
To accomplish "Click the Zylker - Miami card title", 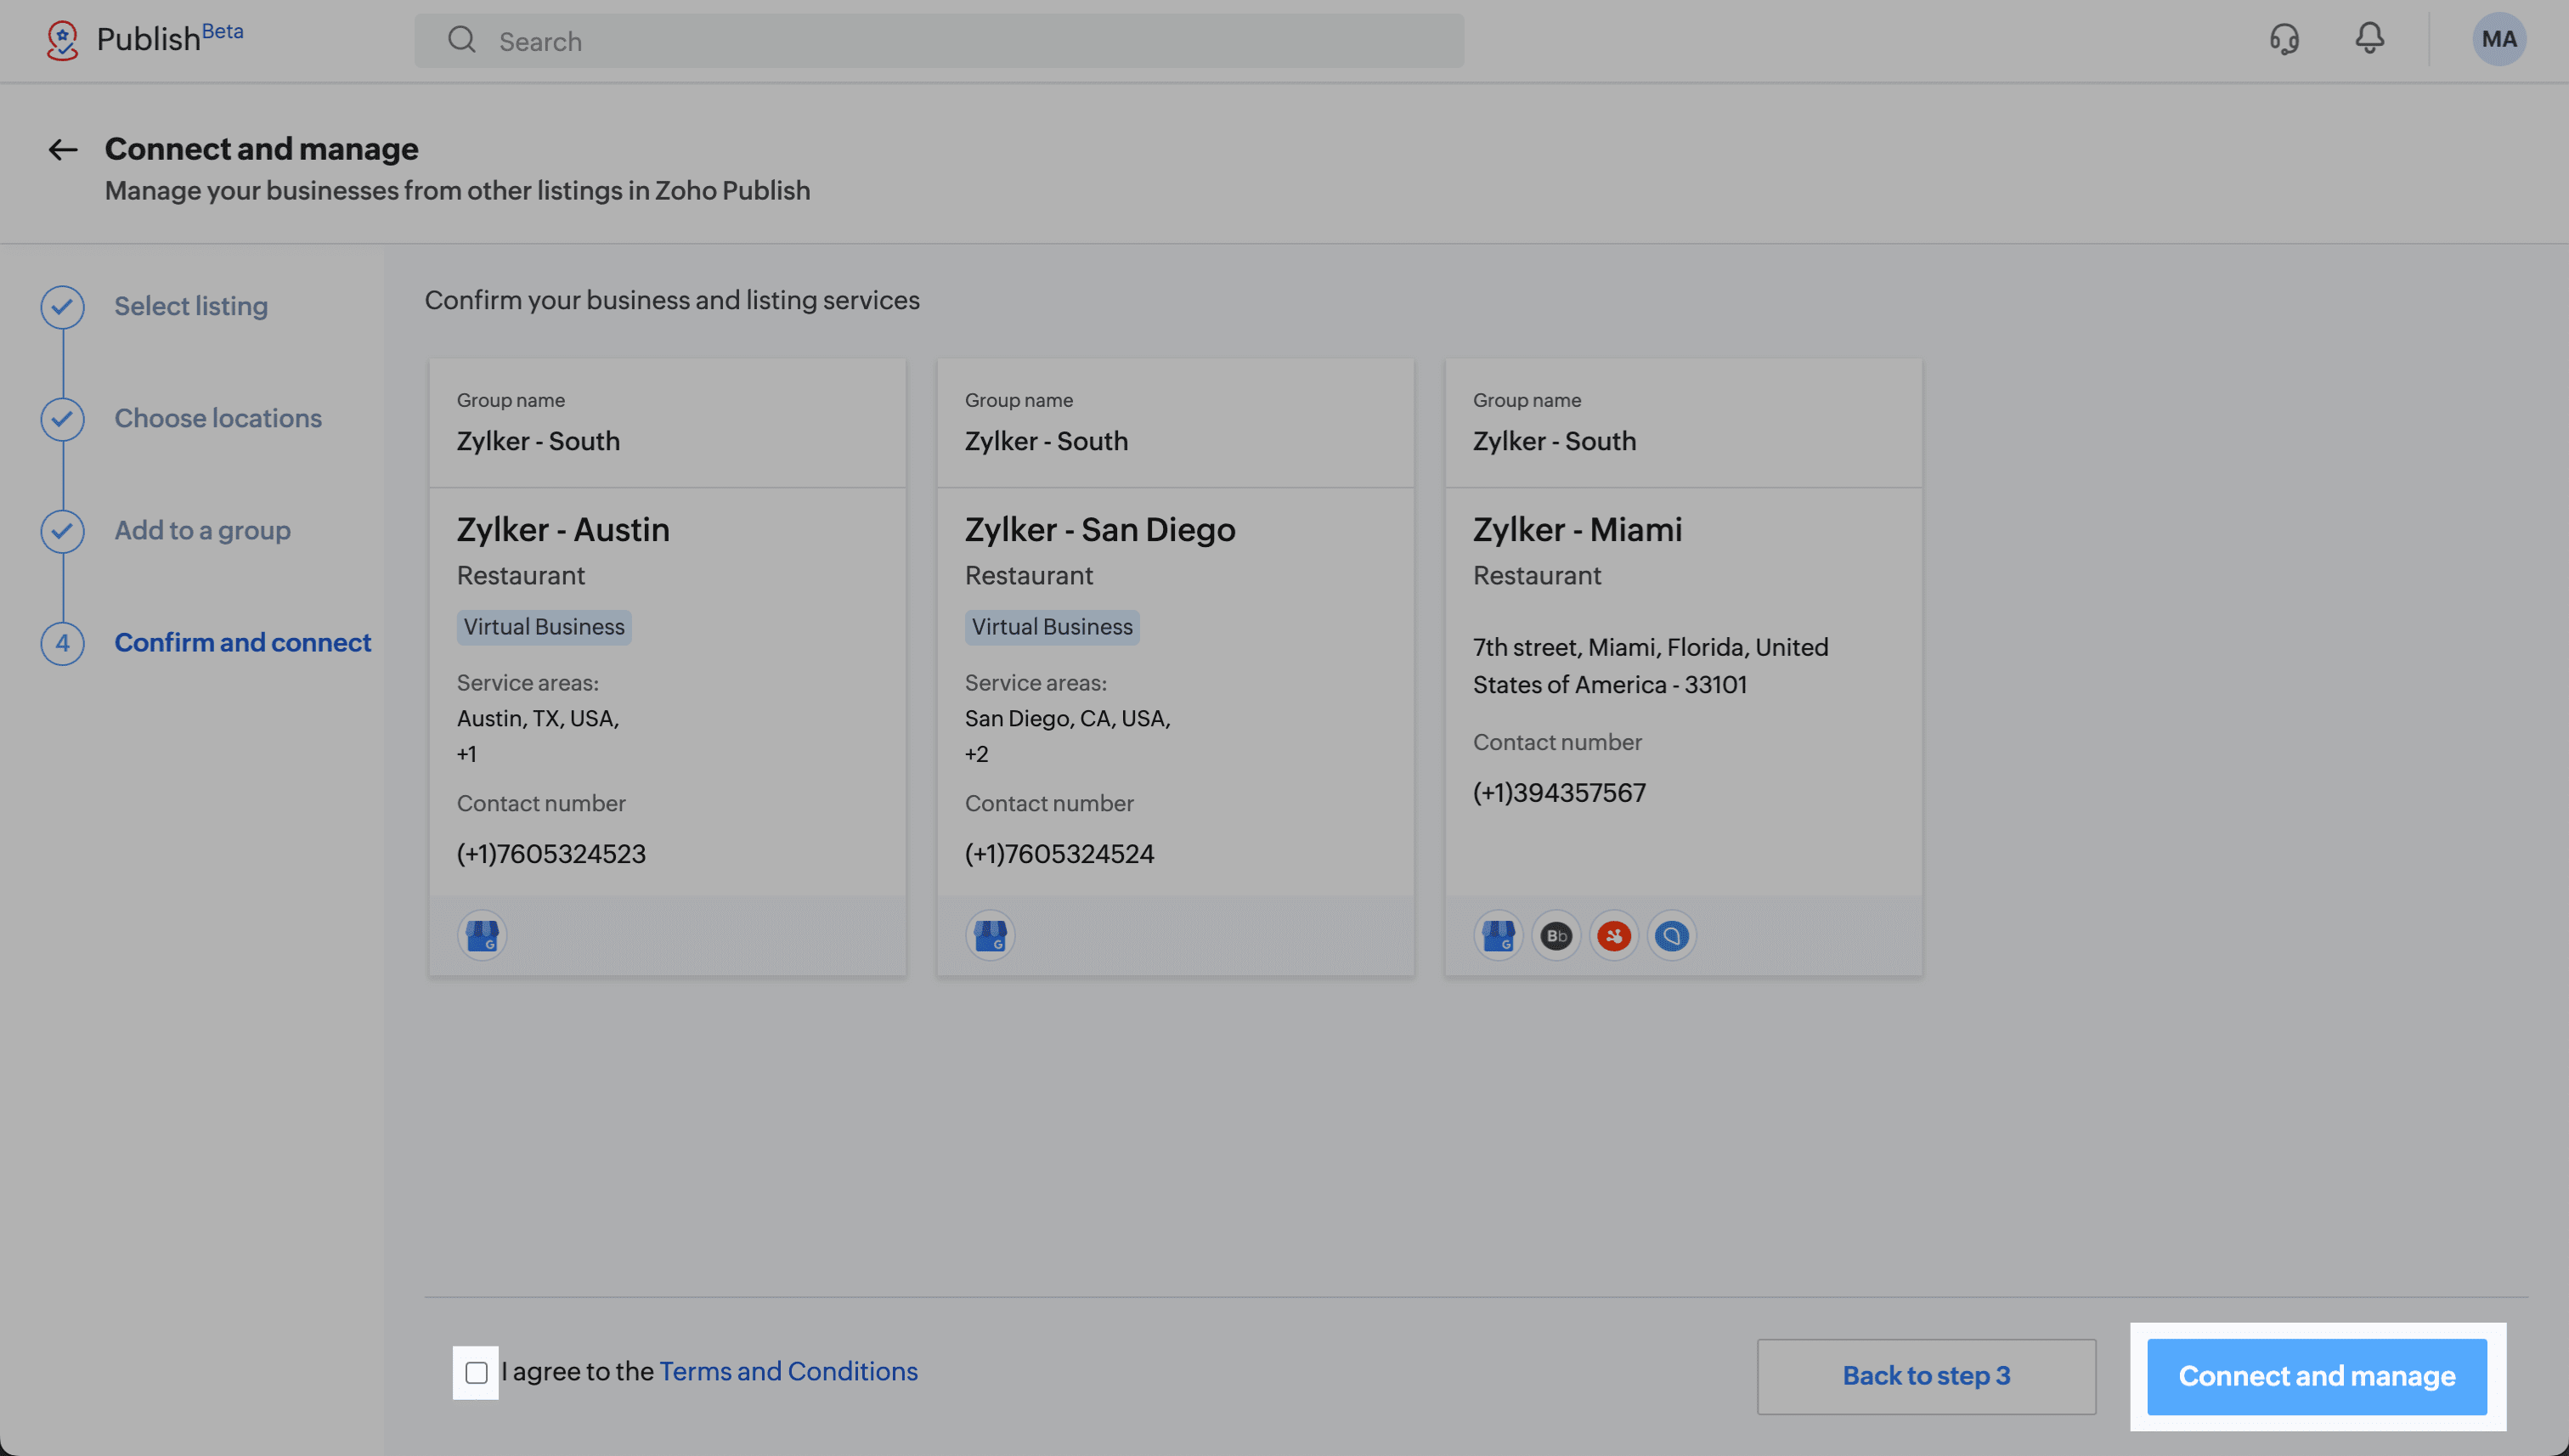I will (1577, 529).
